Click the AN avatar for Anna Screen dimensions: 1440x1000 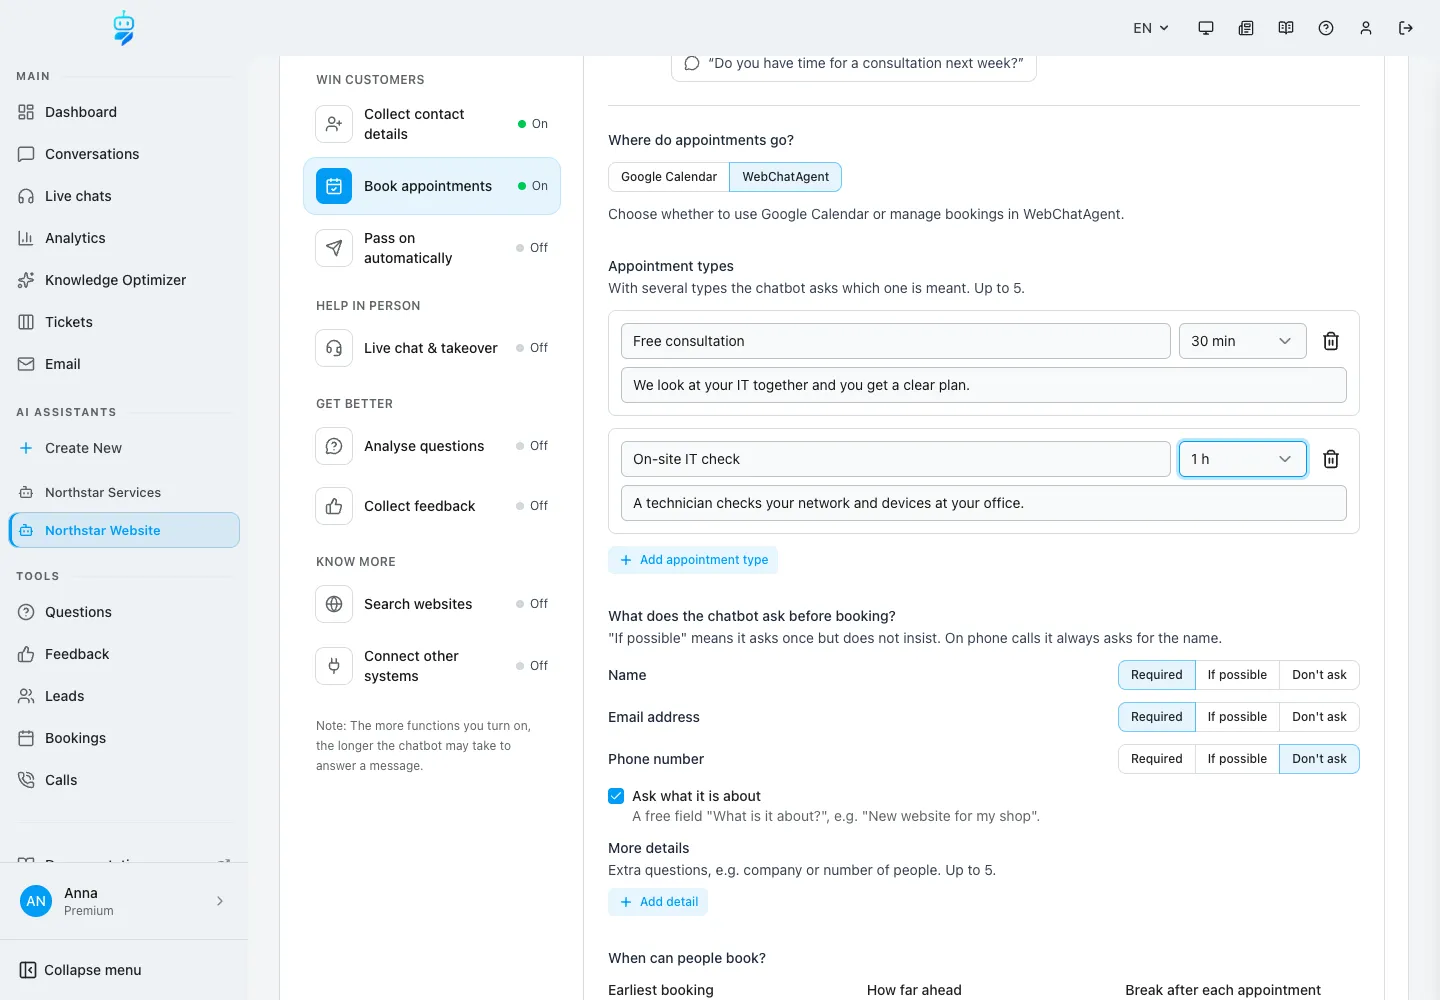36,901
